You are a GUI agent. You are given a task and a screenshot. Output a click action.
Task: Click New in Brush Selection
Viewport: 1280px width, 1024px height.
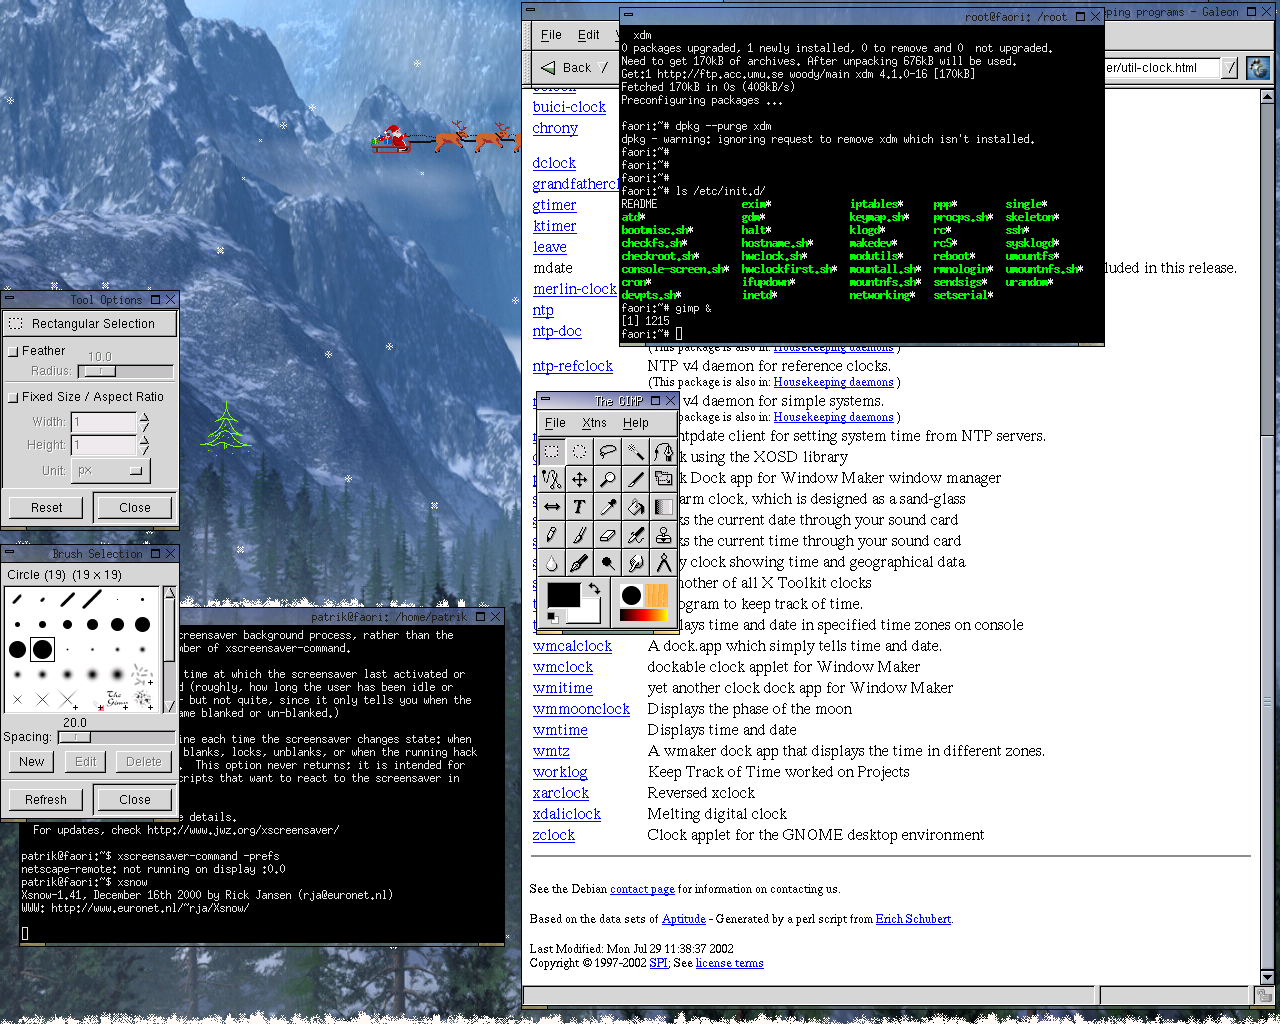click(32, 762)
